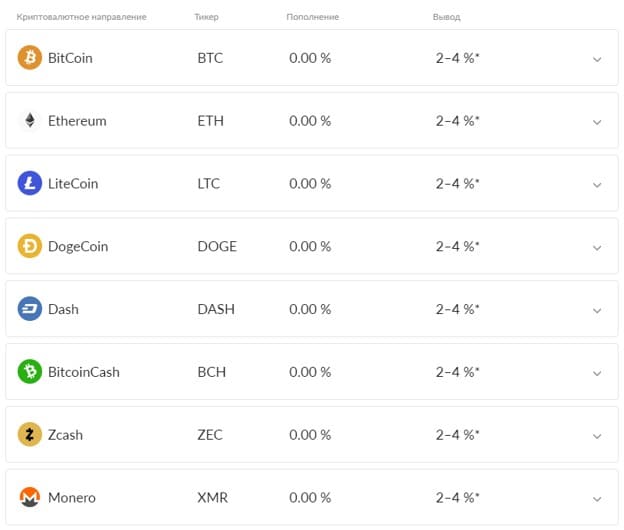Select the blue Dash logo icon

pyautogui.click(x=30, y=309)
